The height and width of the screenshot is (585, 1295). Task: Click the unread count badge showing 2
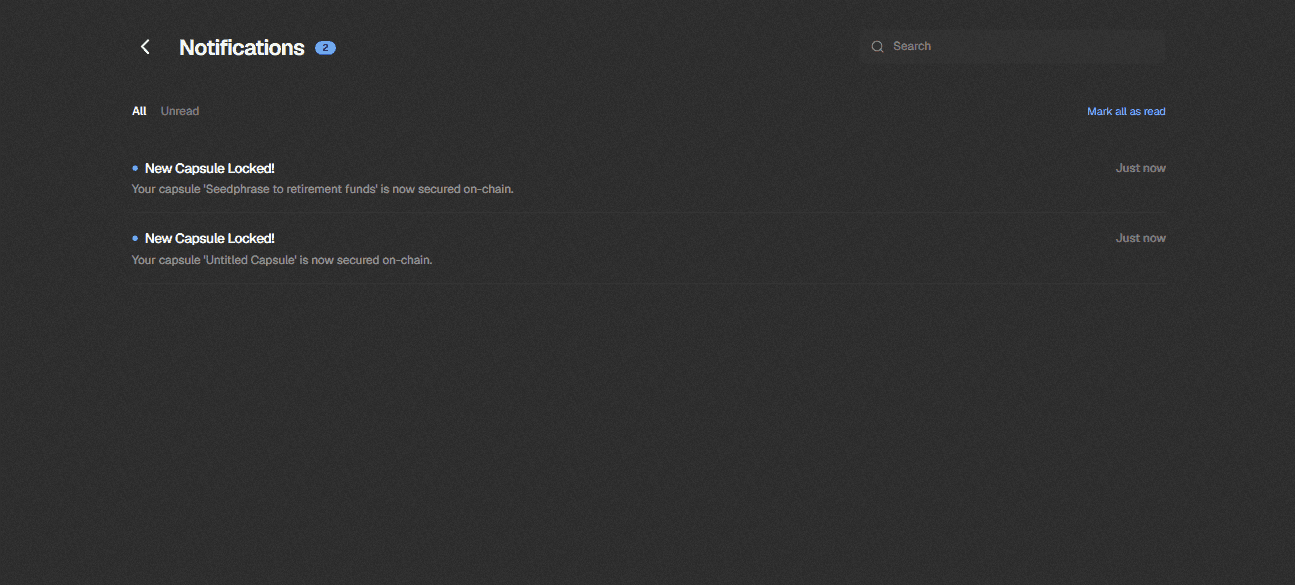325,47
